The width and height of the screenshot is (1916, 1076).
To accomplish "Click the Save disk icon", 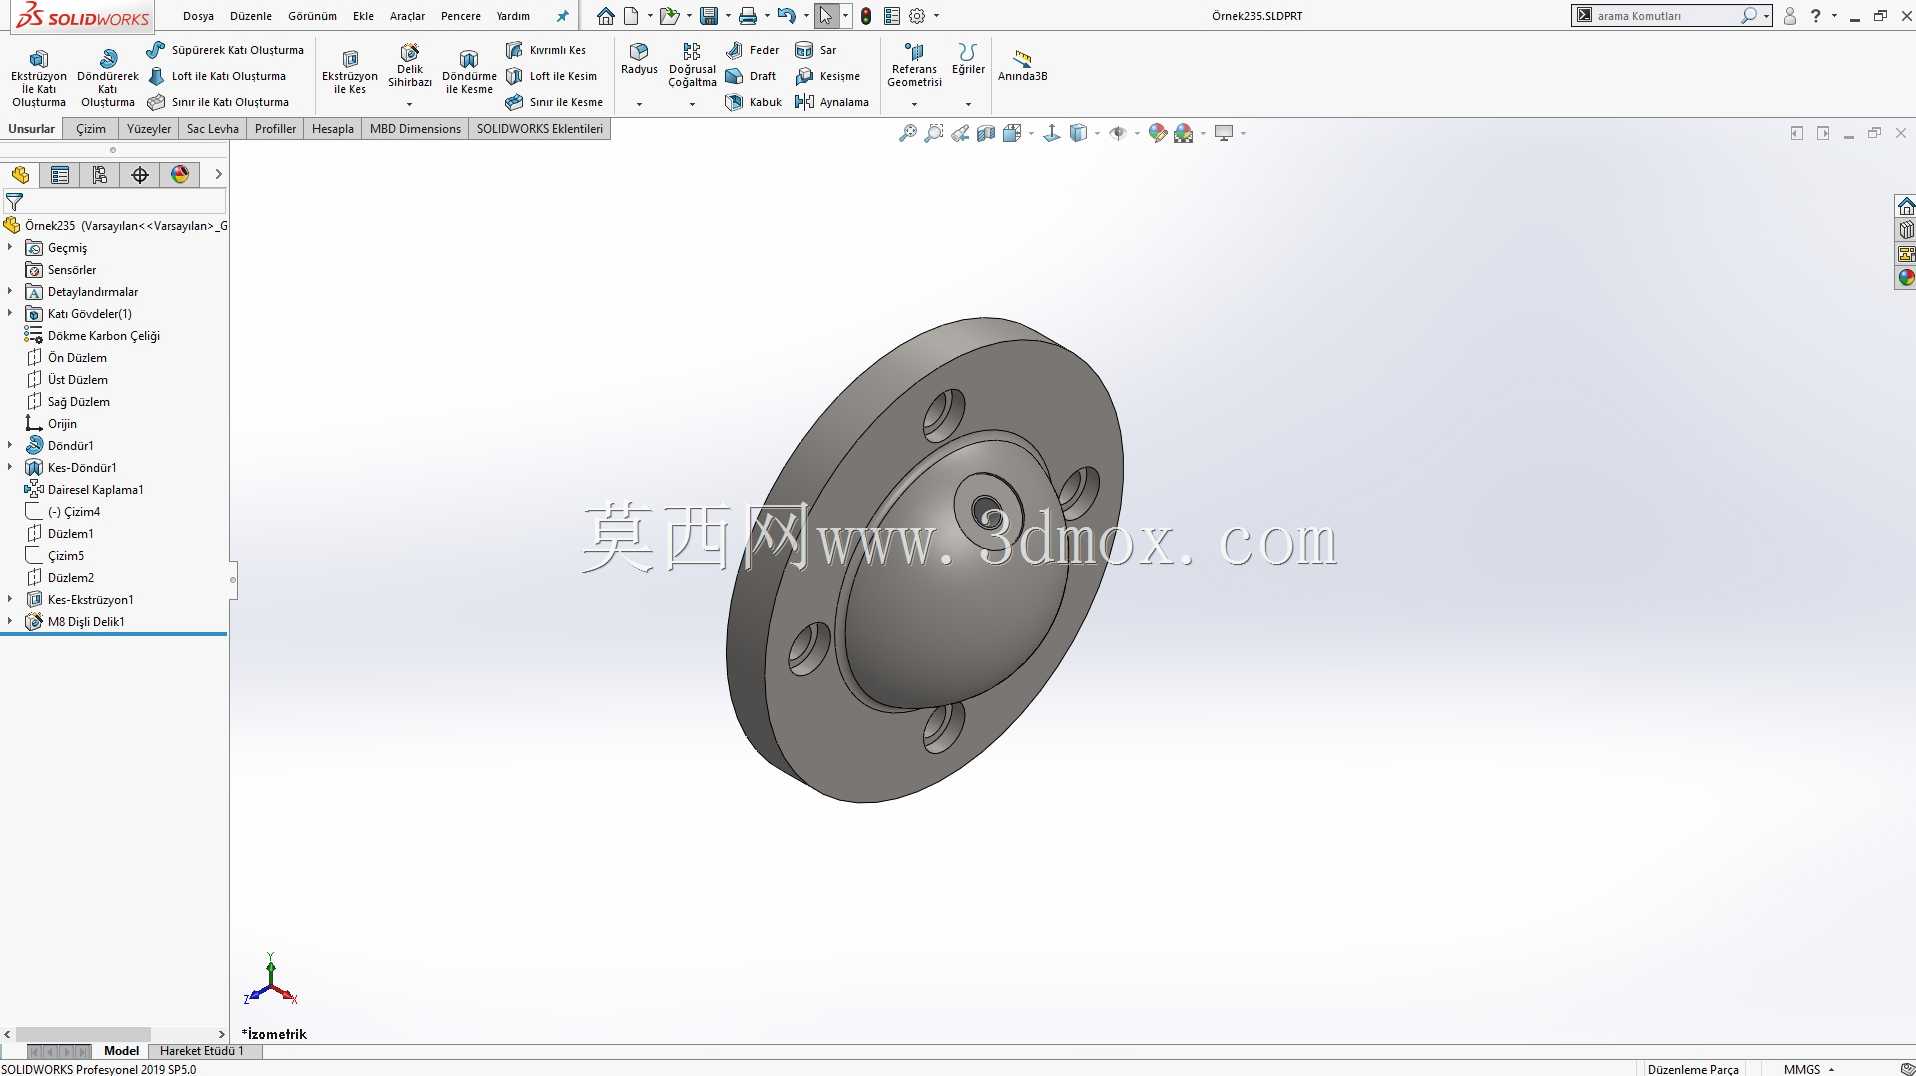I will tap(709, 16).
